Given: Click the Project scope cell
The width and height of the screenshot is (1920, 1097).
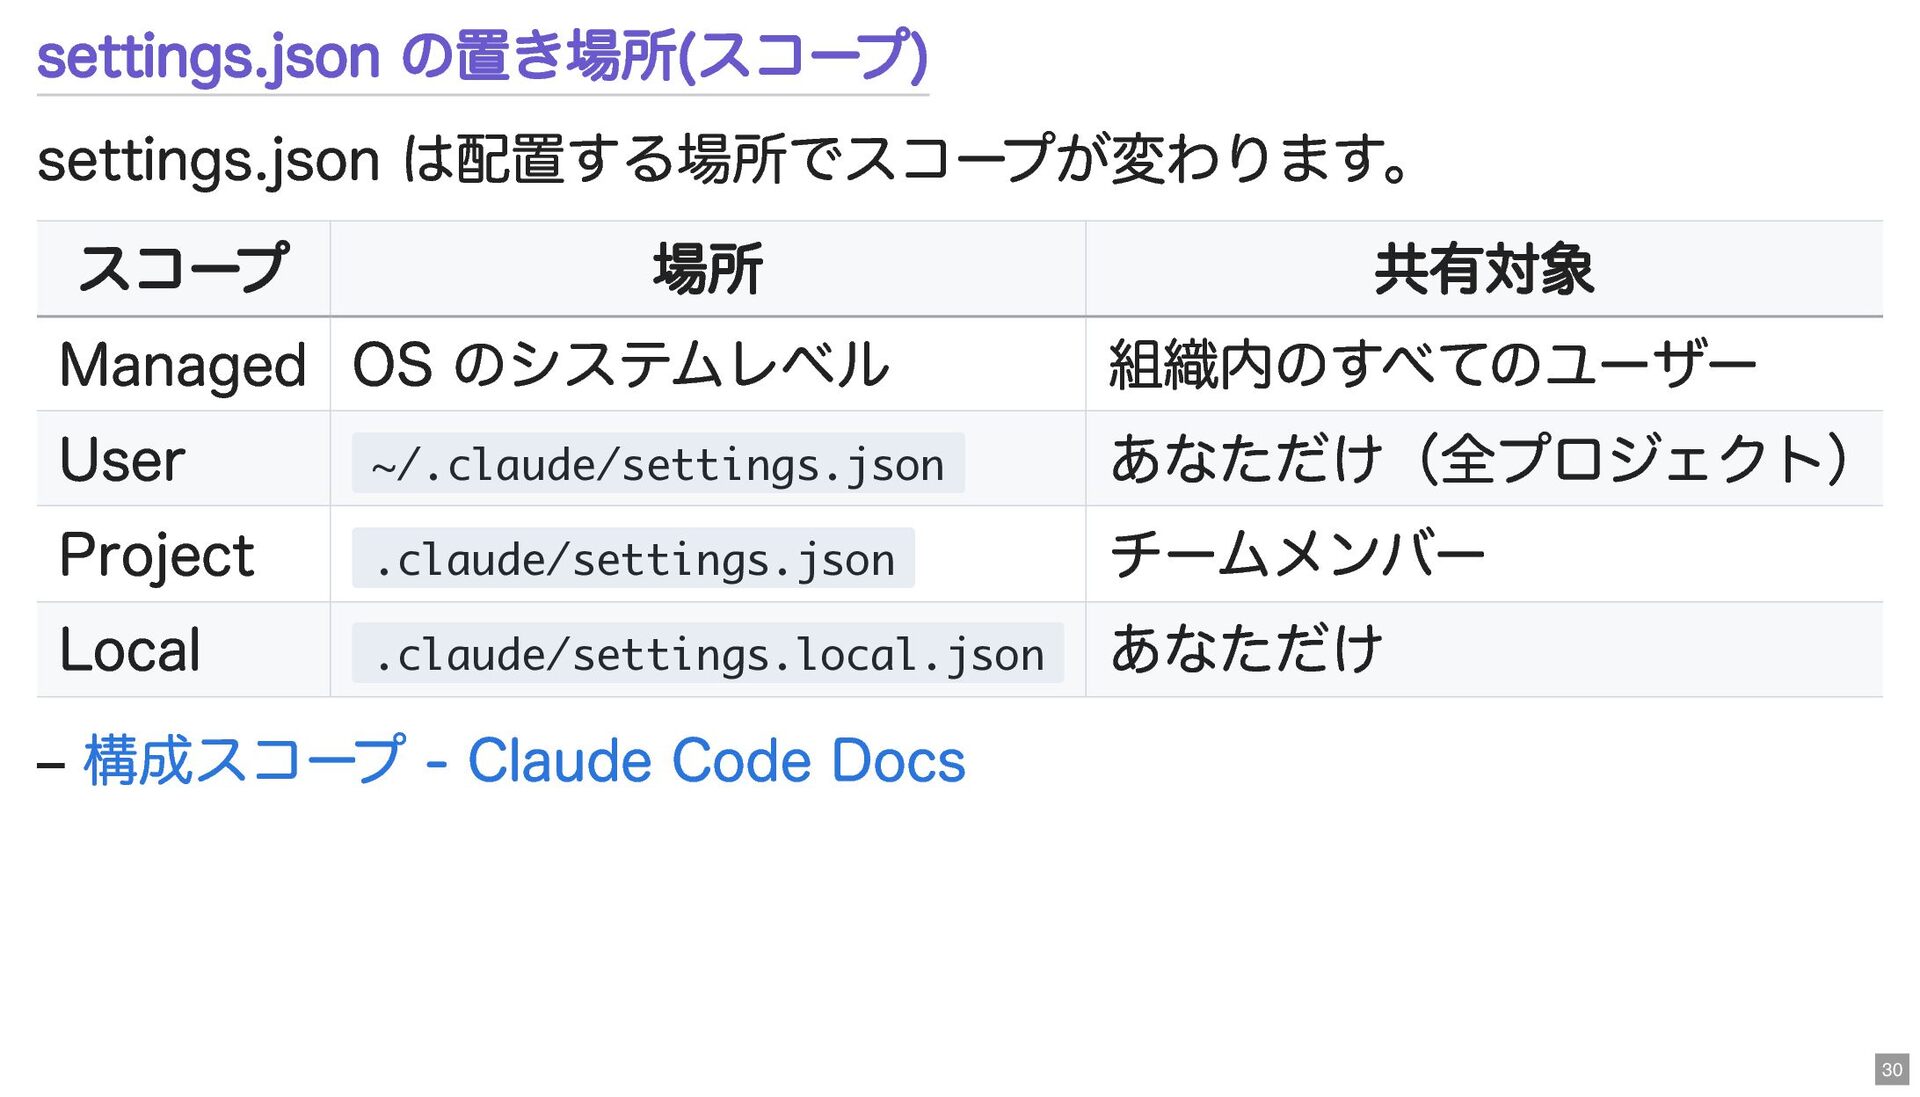Looking at the screenshot, I should 157,555.
